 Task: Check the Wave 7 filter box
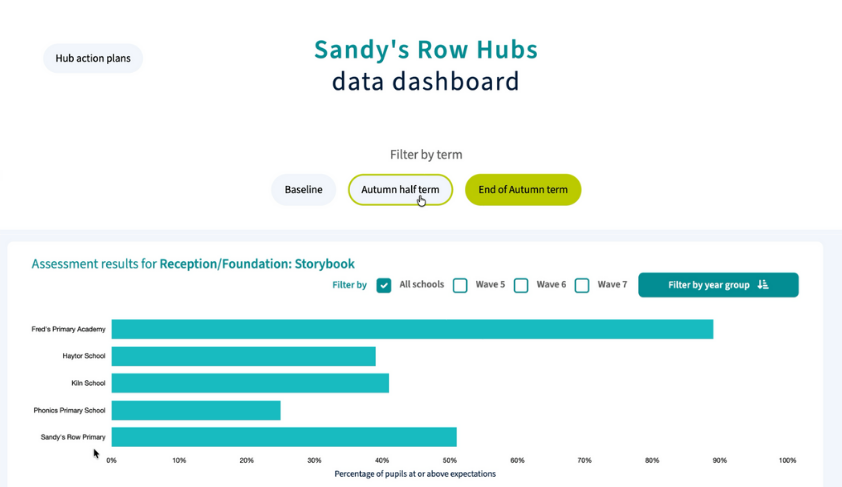click(582, 285)
